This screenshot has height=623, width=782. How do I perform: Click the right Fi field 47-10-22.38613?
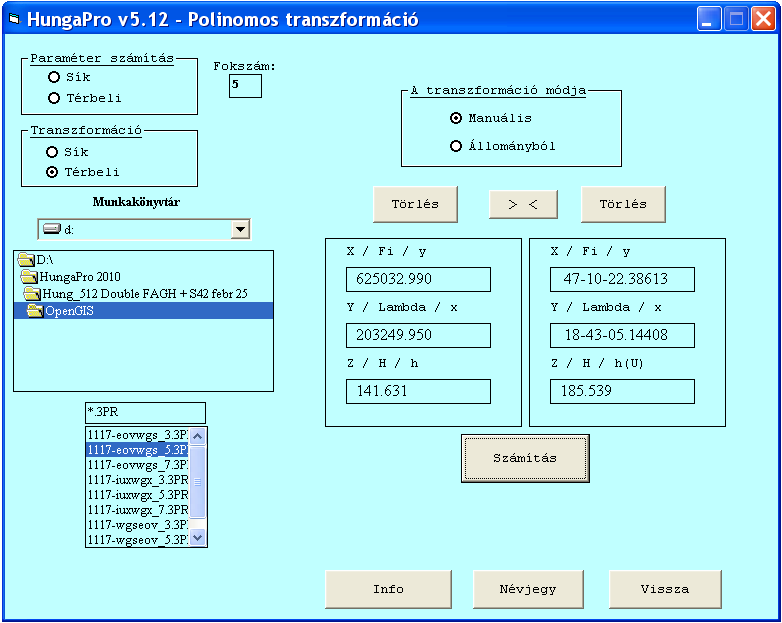pos(622,279)
